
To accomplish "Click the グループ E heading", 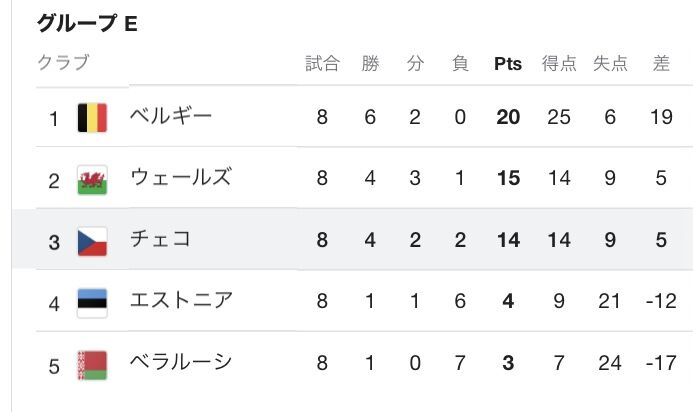I will 87,24.
